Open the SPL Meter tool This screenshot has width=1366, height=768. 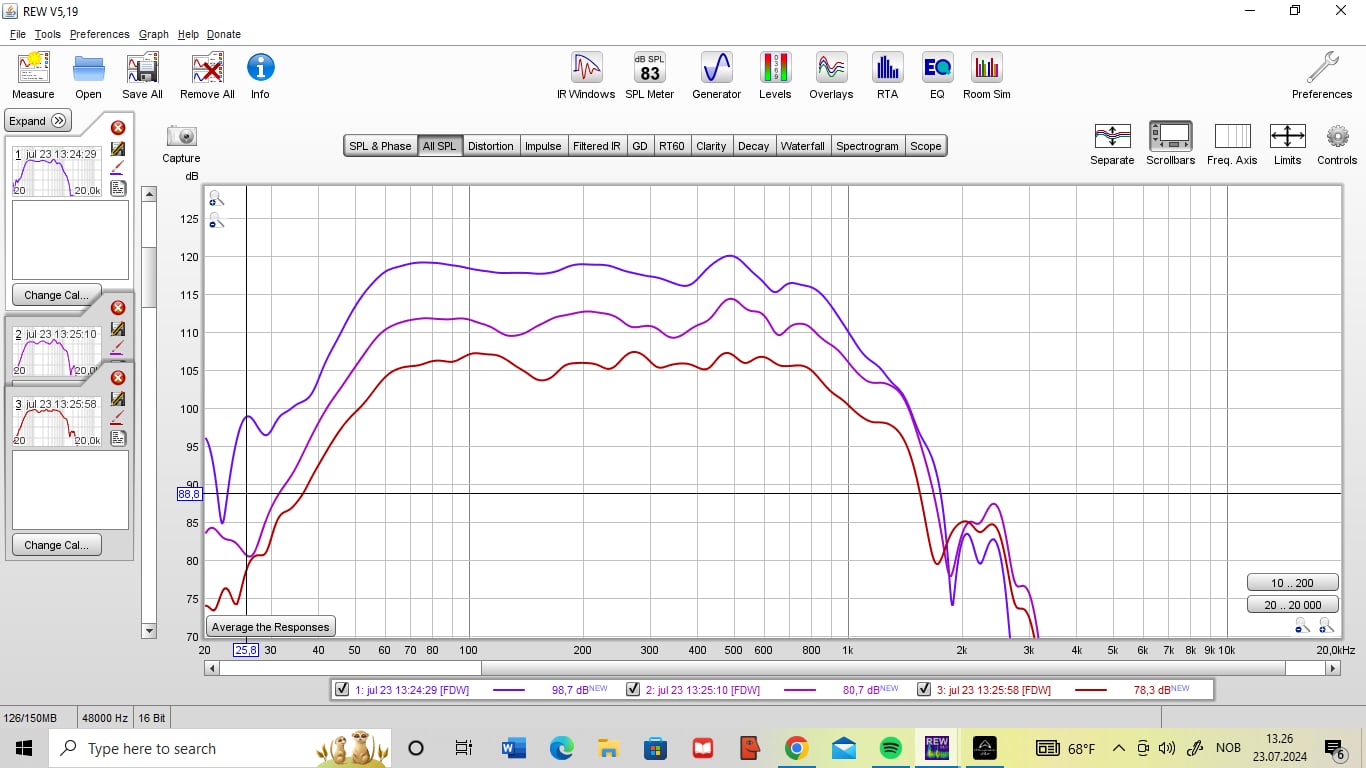tap(649, 76)
